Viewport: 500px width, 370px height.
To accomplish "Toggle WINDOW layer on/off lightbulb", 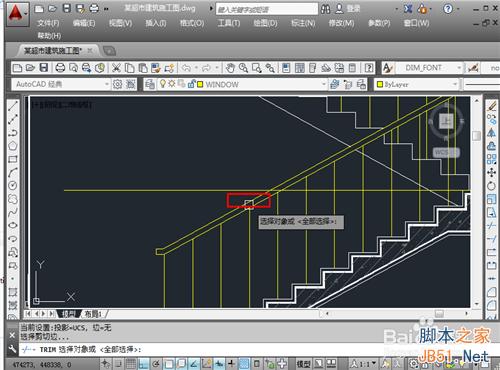I will point(163,84).
